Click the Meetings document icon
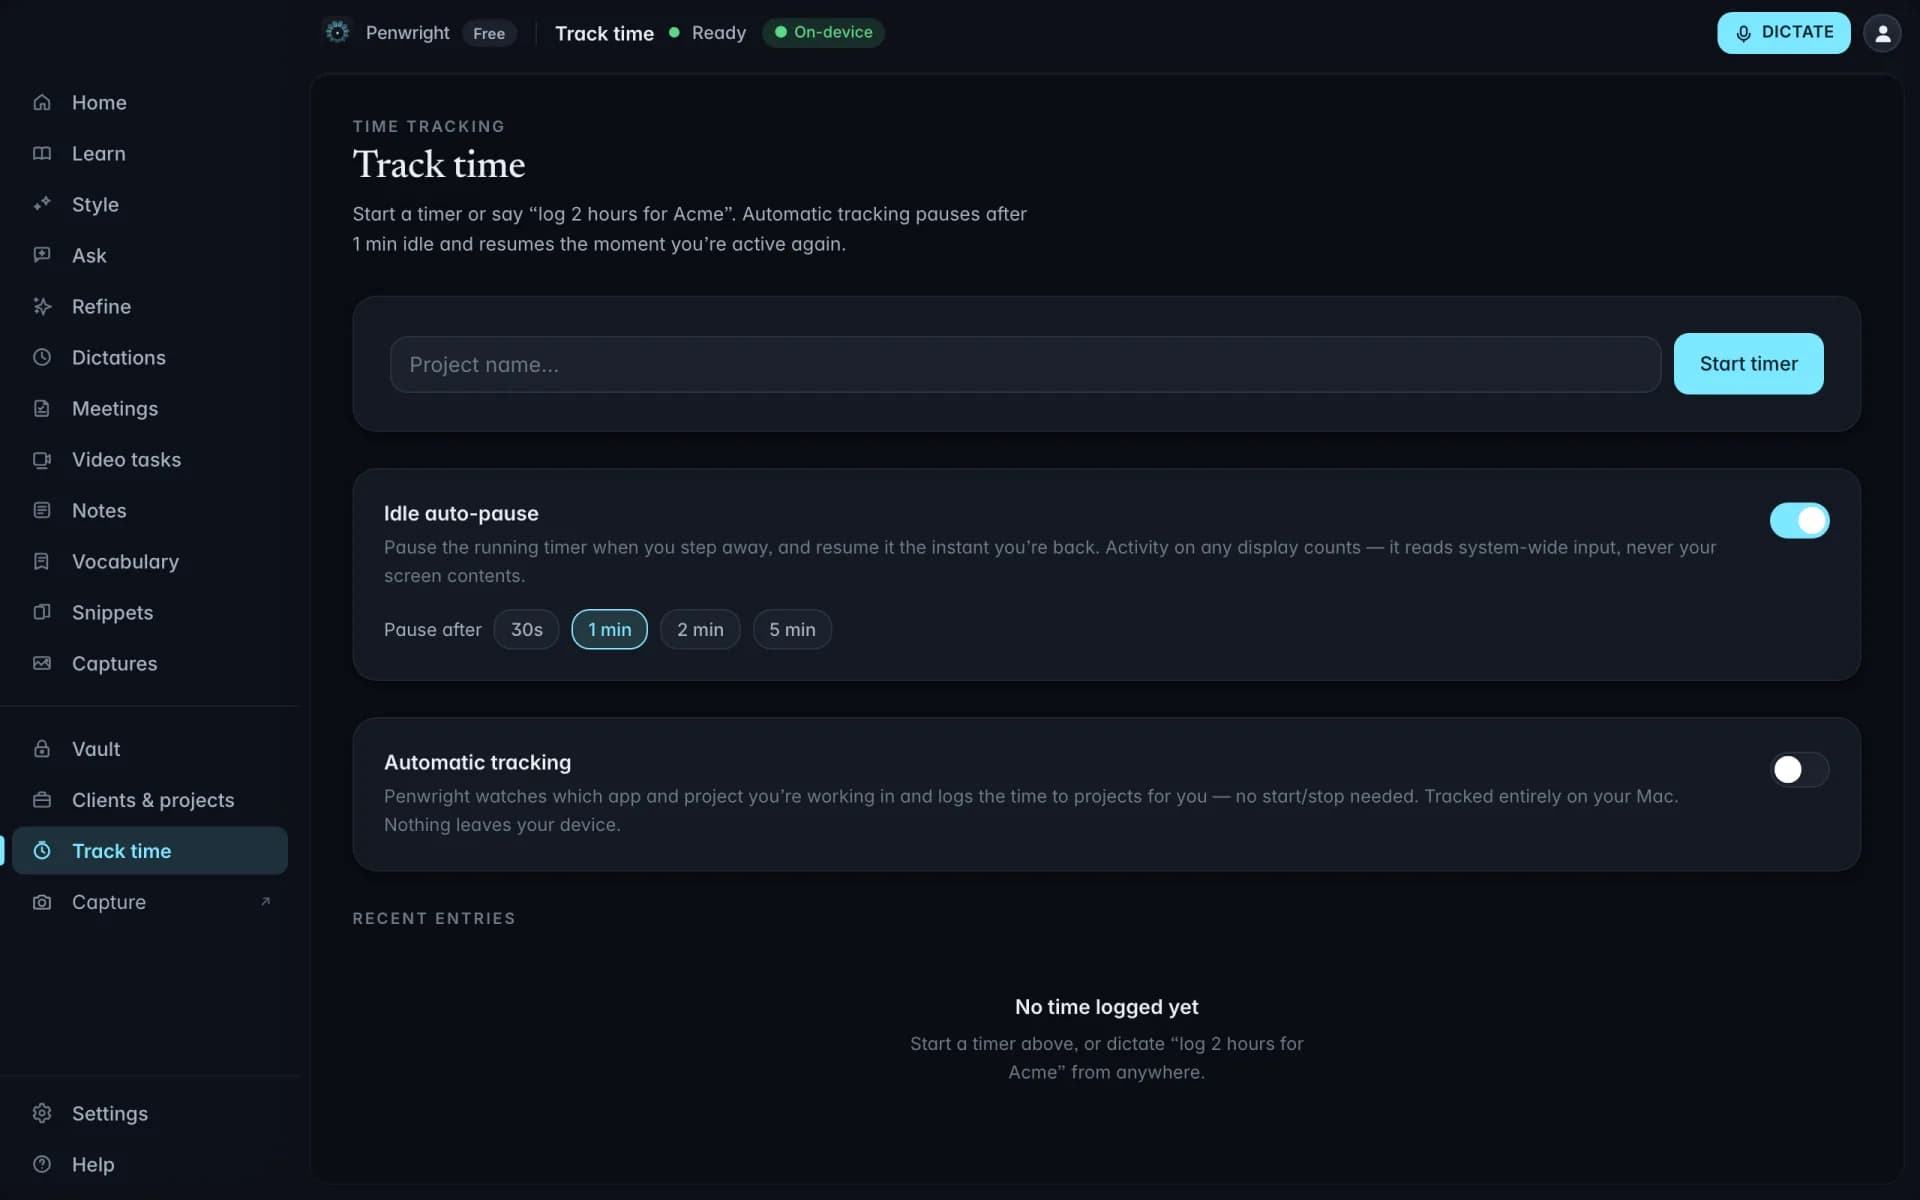 [42, 408]
